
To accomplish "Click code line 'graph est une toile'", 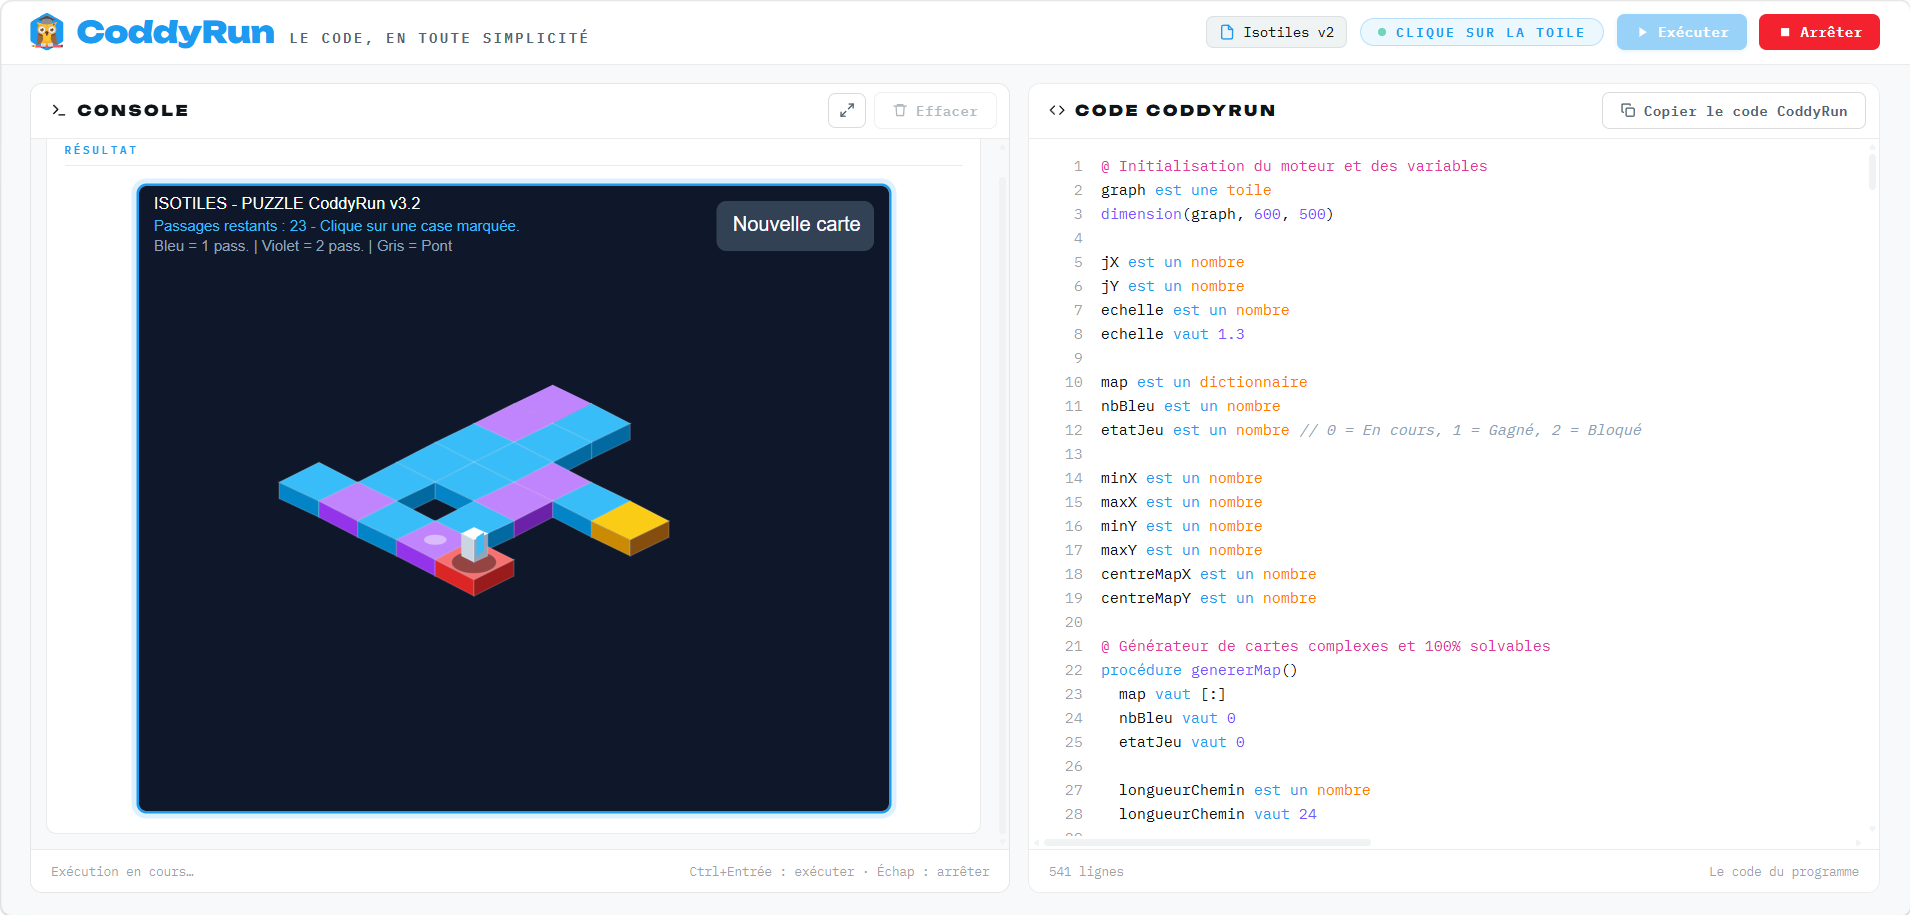I will (x=1186, y=190).
